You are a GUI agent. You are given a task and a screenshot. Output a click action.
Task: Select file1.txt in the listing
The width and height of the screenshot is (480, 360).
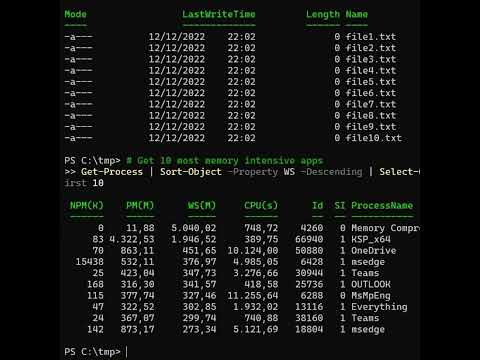371,37
